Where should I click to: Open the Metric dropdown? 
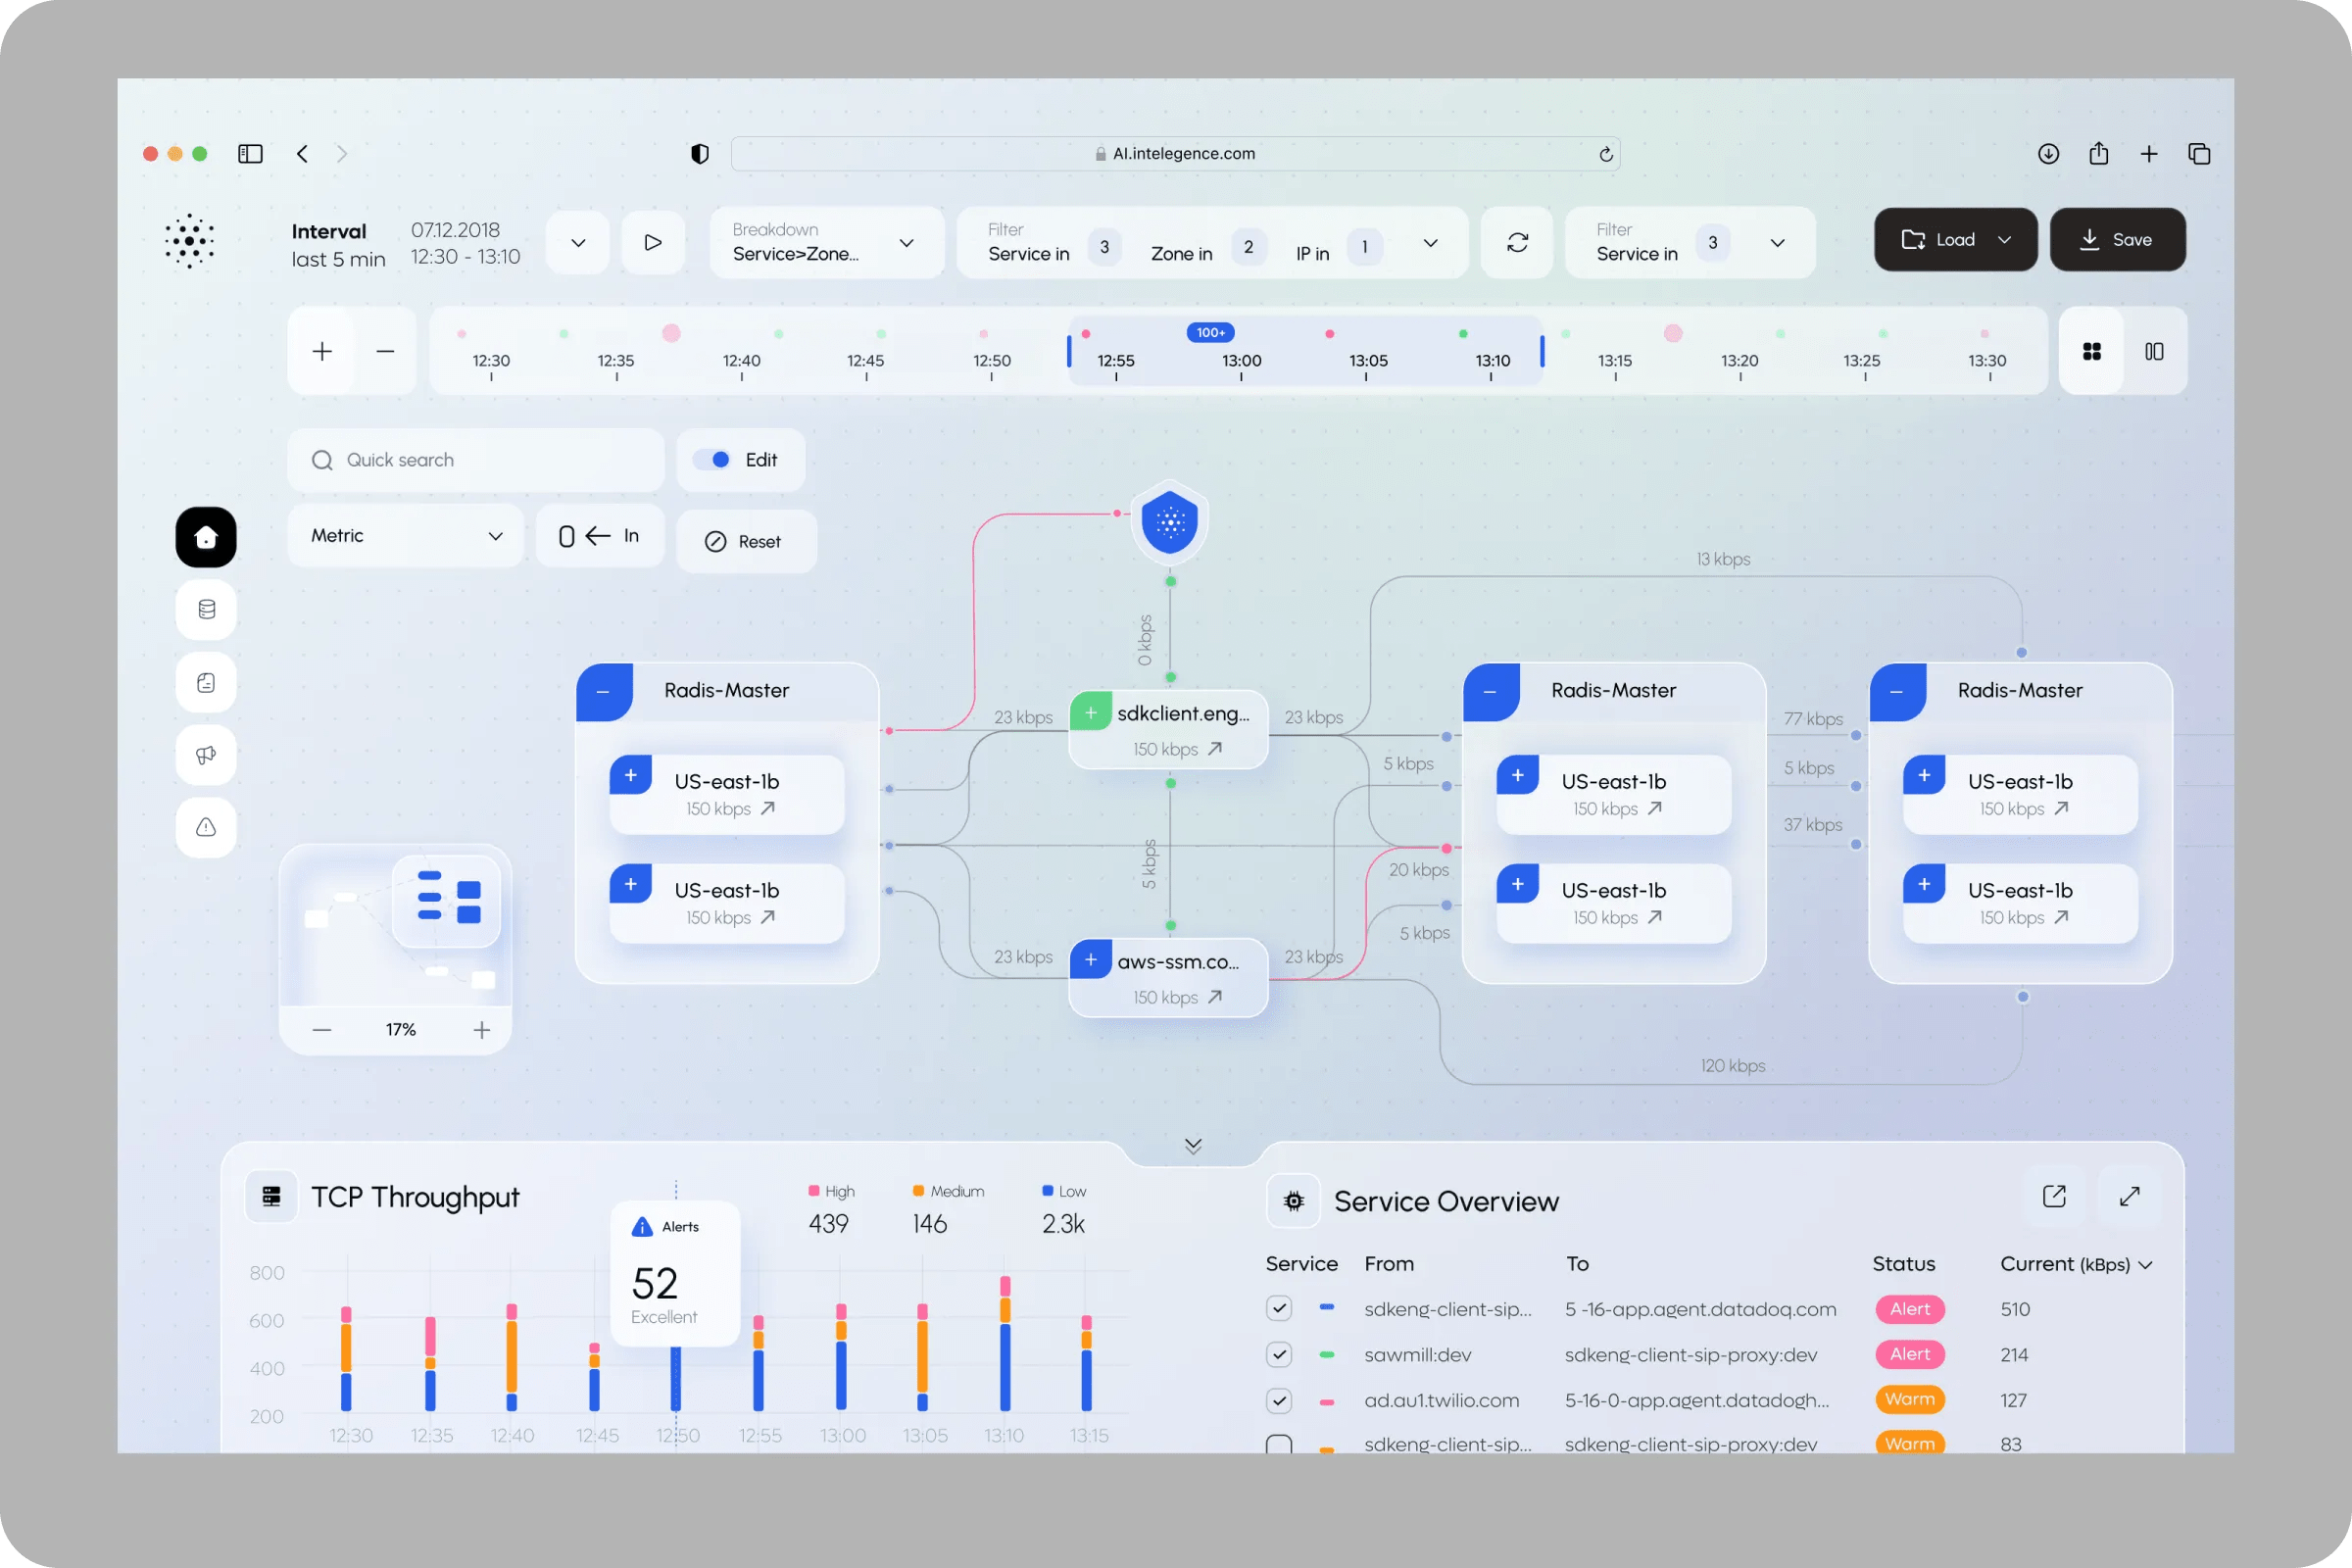405,535
